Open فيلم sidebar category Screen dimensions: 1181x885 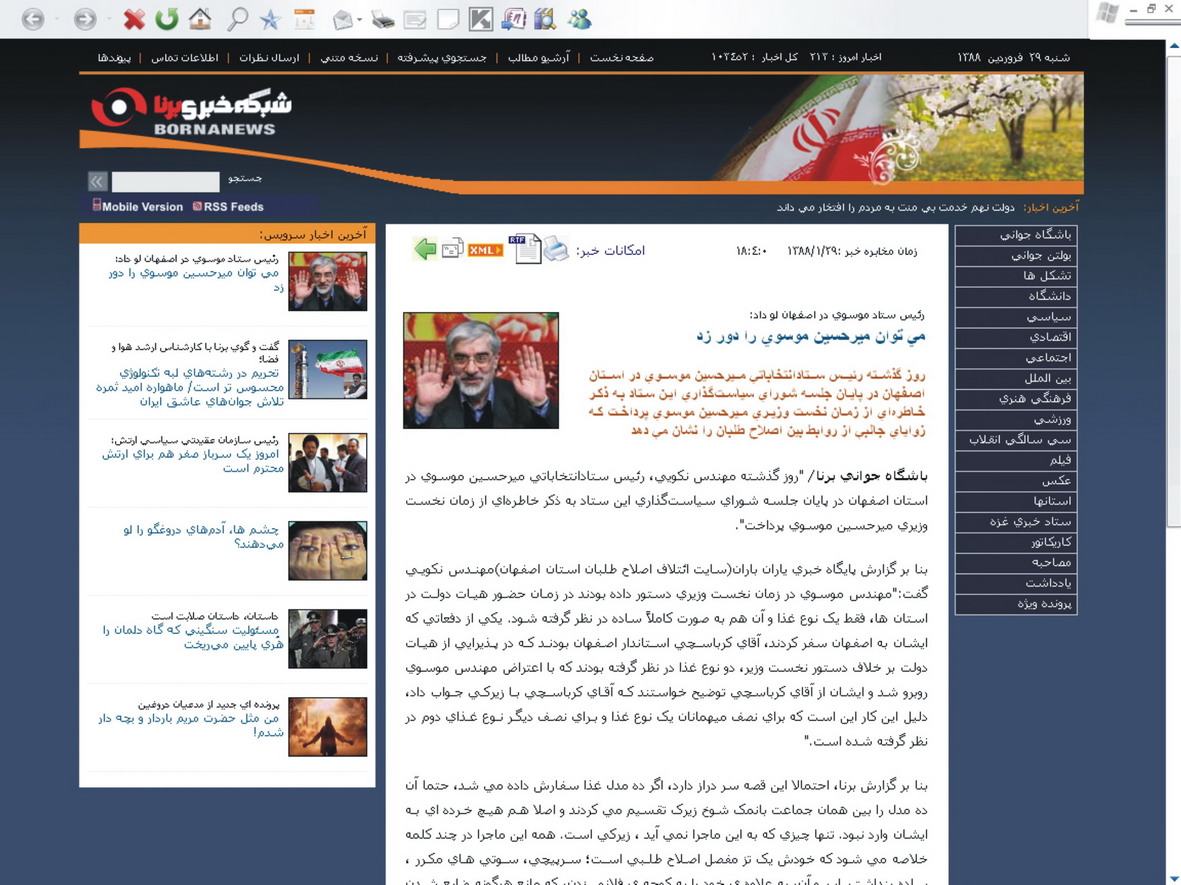pos(1015,460)
